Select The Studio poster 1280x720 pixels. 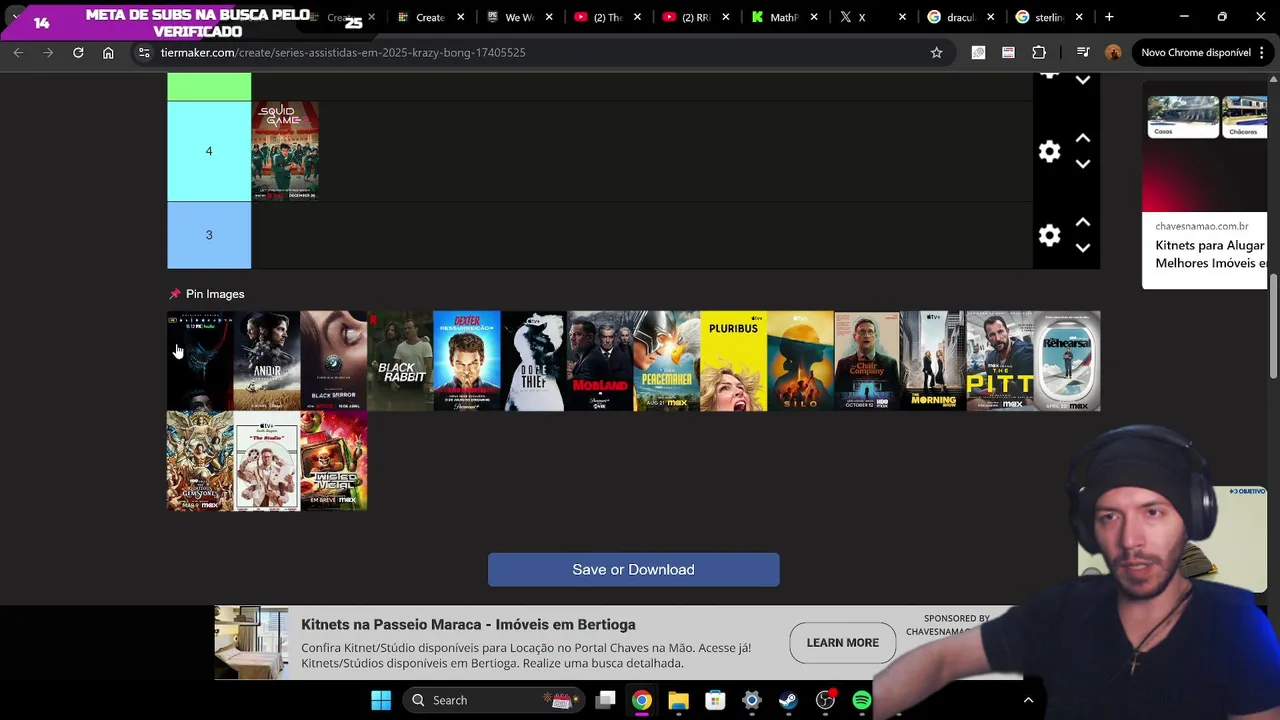(x=267, y=461)
